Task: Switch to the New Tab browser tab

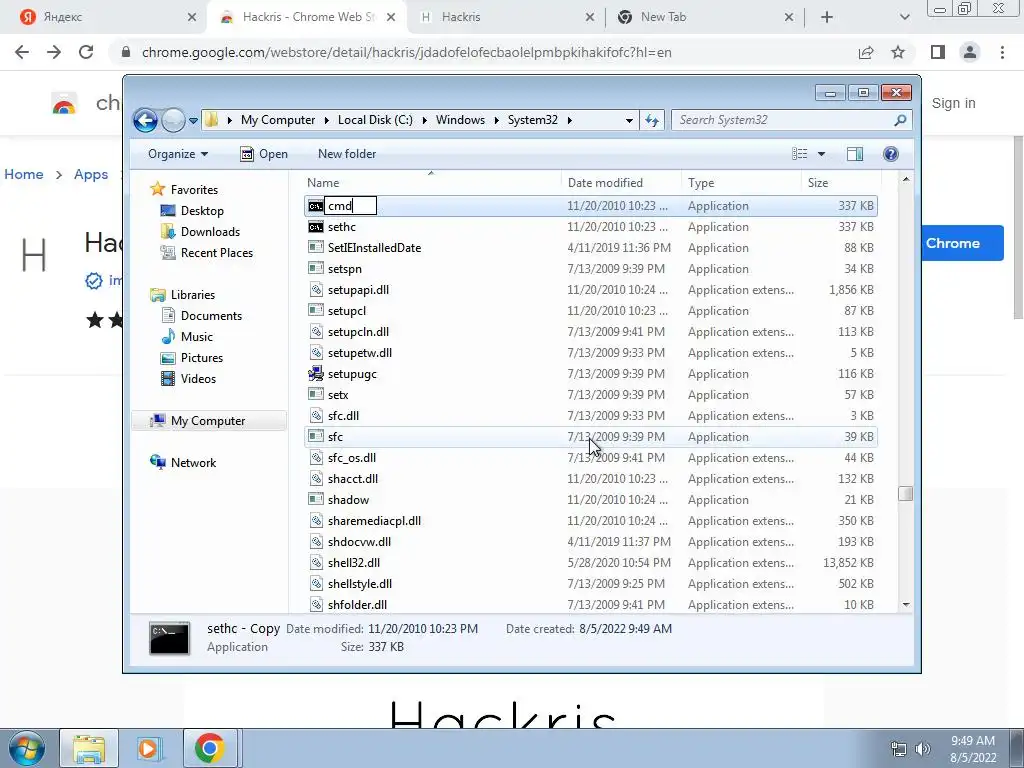Action: (705, 17)
